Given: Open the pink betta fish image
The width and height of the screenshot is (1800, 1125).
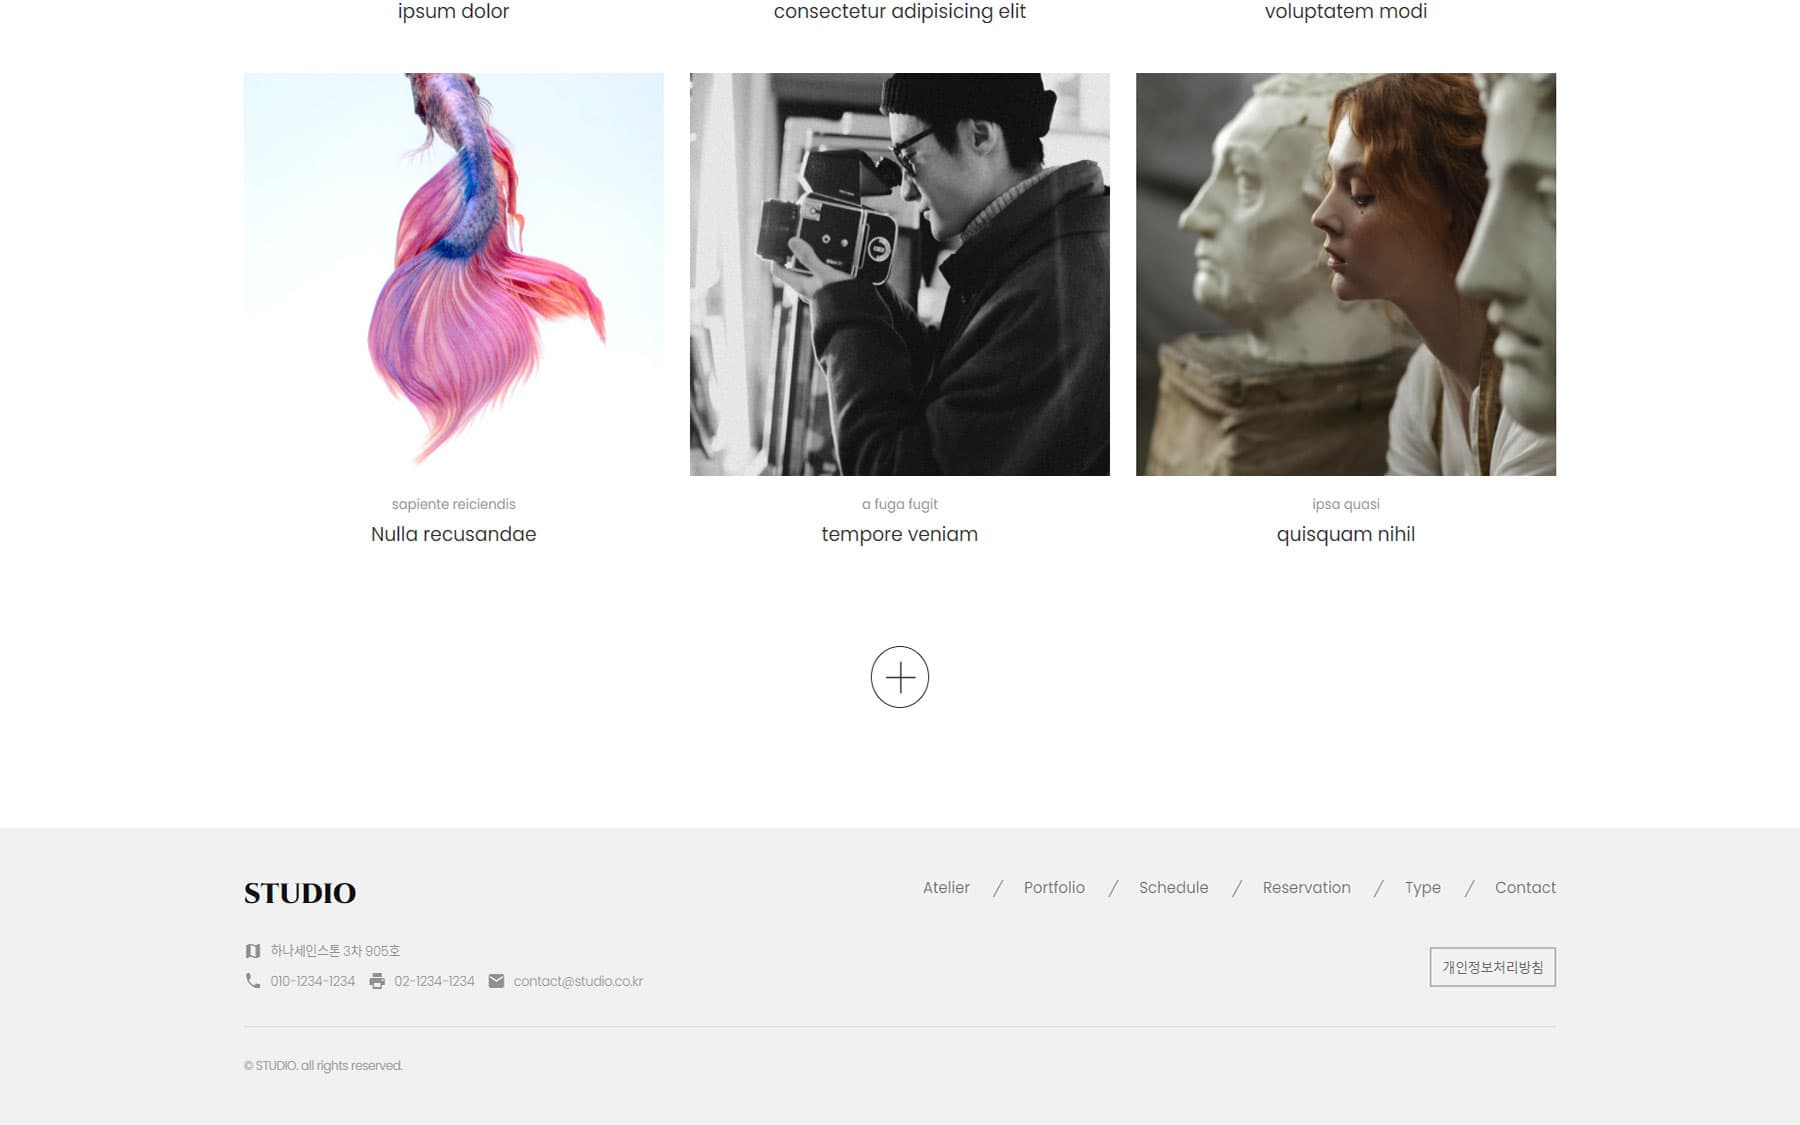Looking at the screenshot, I should pyautogui.click(x=453, y=274).
